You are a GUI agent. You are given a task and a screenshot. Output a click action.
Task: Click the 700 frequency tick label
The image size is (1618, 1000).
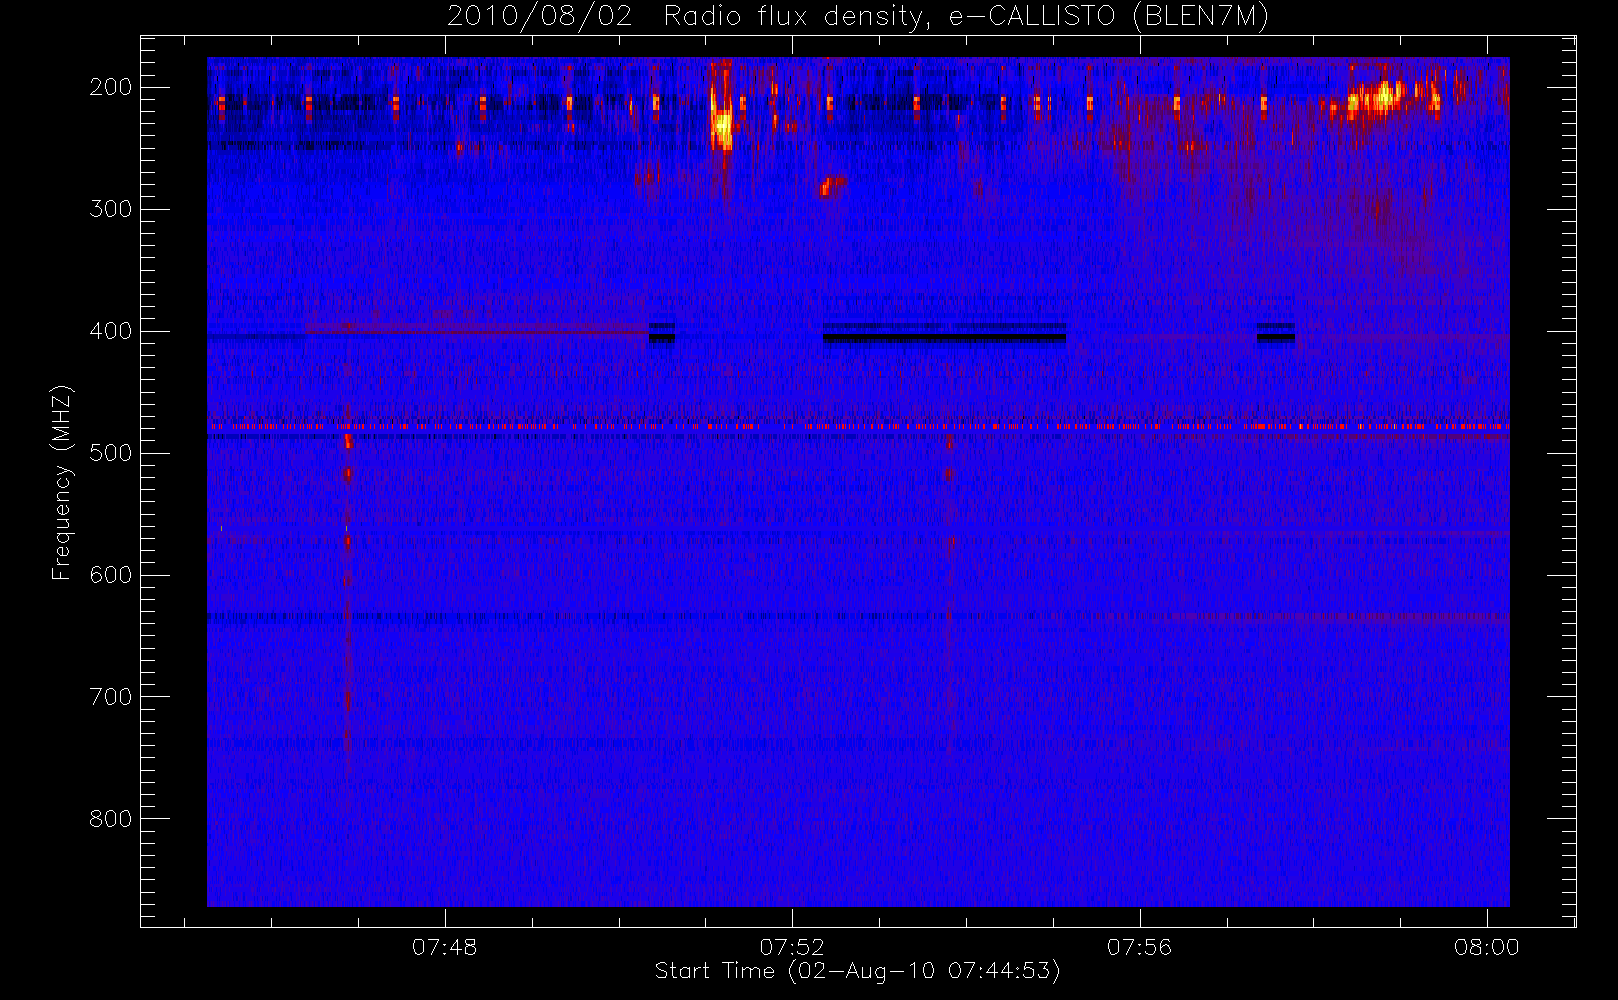(111, 697)
